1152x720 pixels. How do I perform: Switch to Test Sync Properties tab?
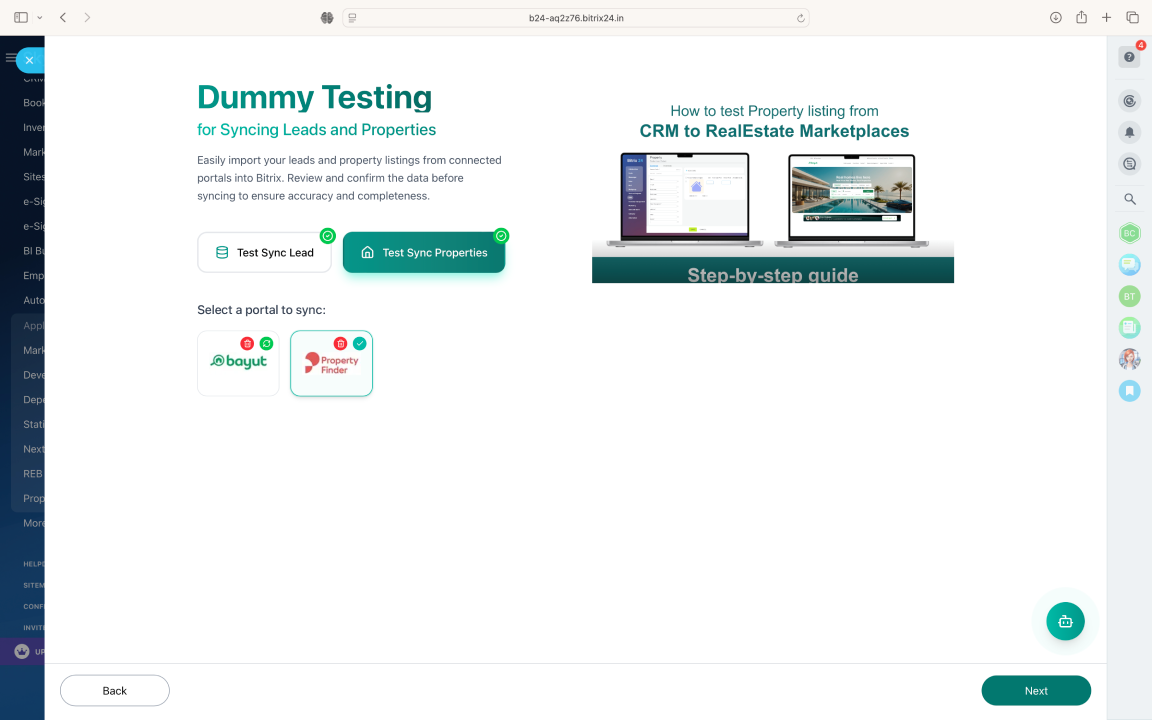[424, 253]
